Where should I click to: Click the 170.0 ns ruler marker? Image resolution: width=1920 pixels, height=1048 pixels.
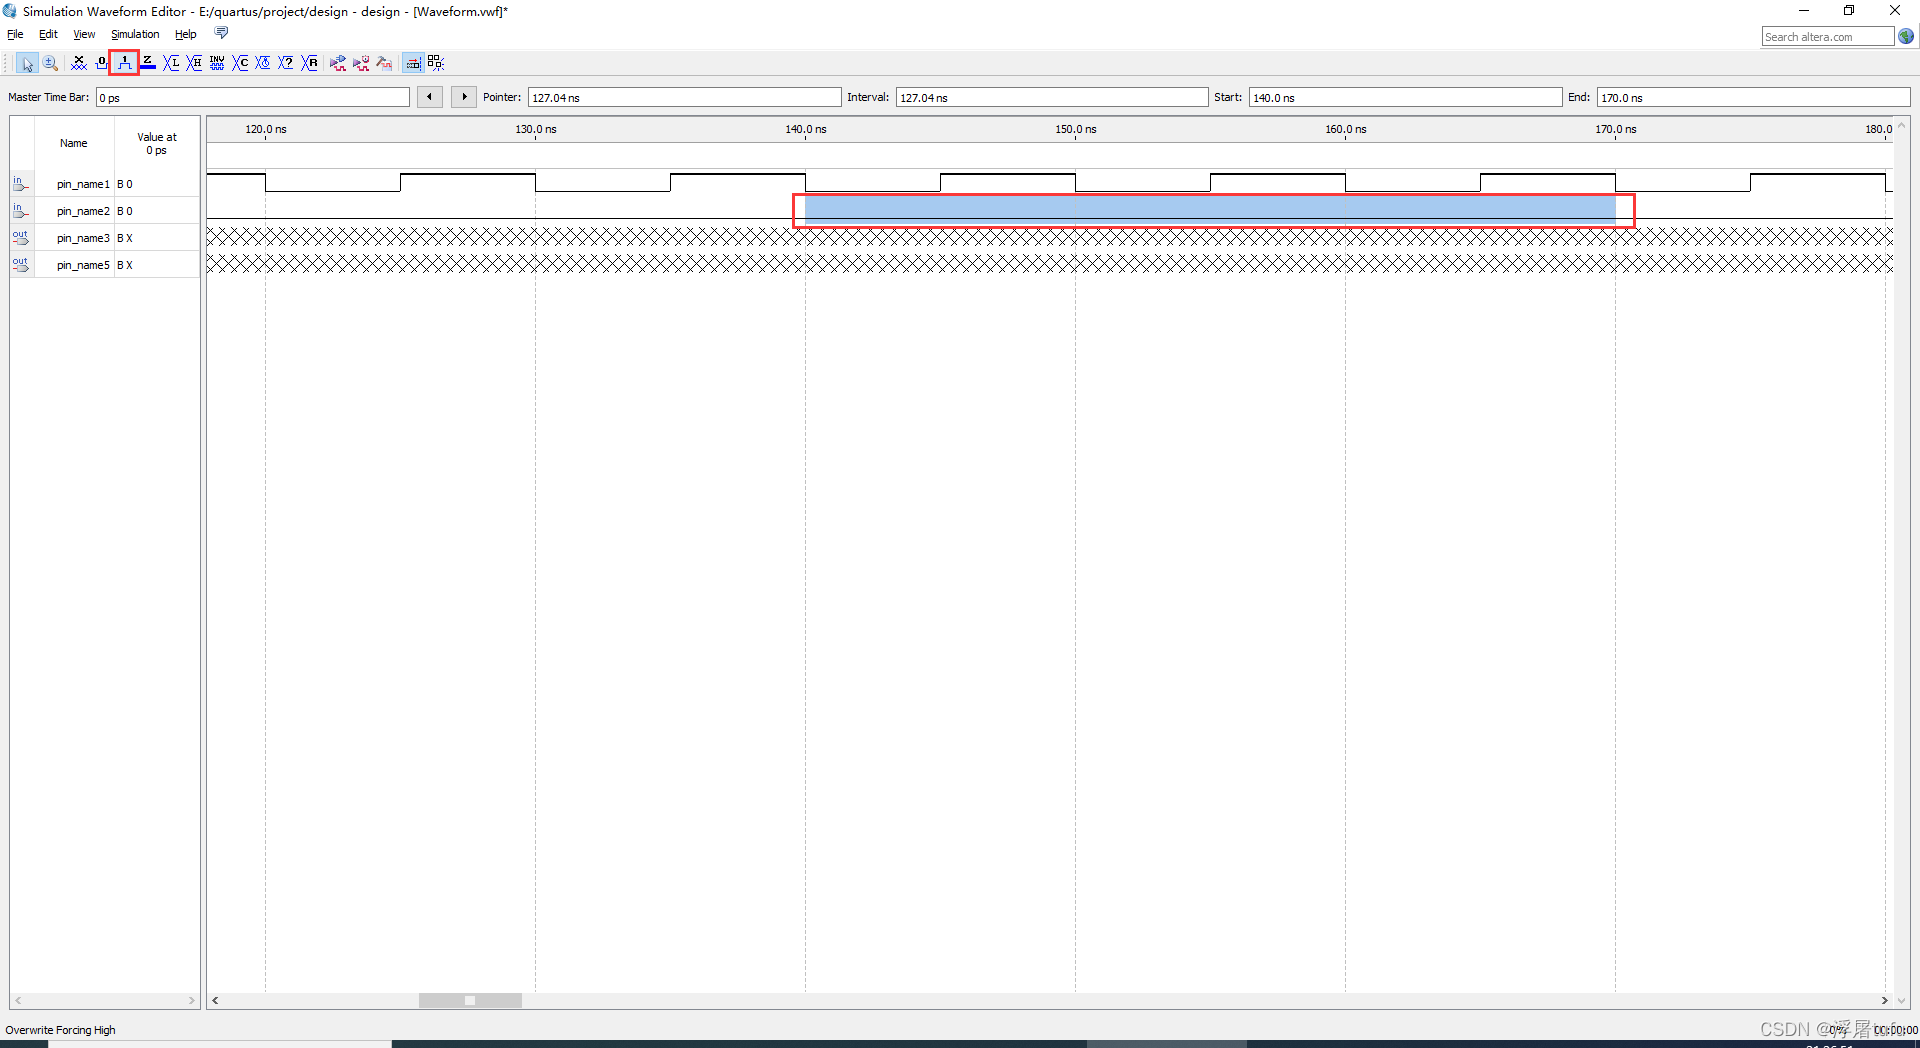(x=1616, y=129)
